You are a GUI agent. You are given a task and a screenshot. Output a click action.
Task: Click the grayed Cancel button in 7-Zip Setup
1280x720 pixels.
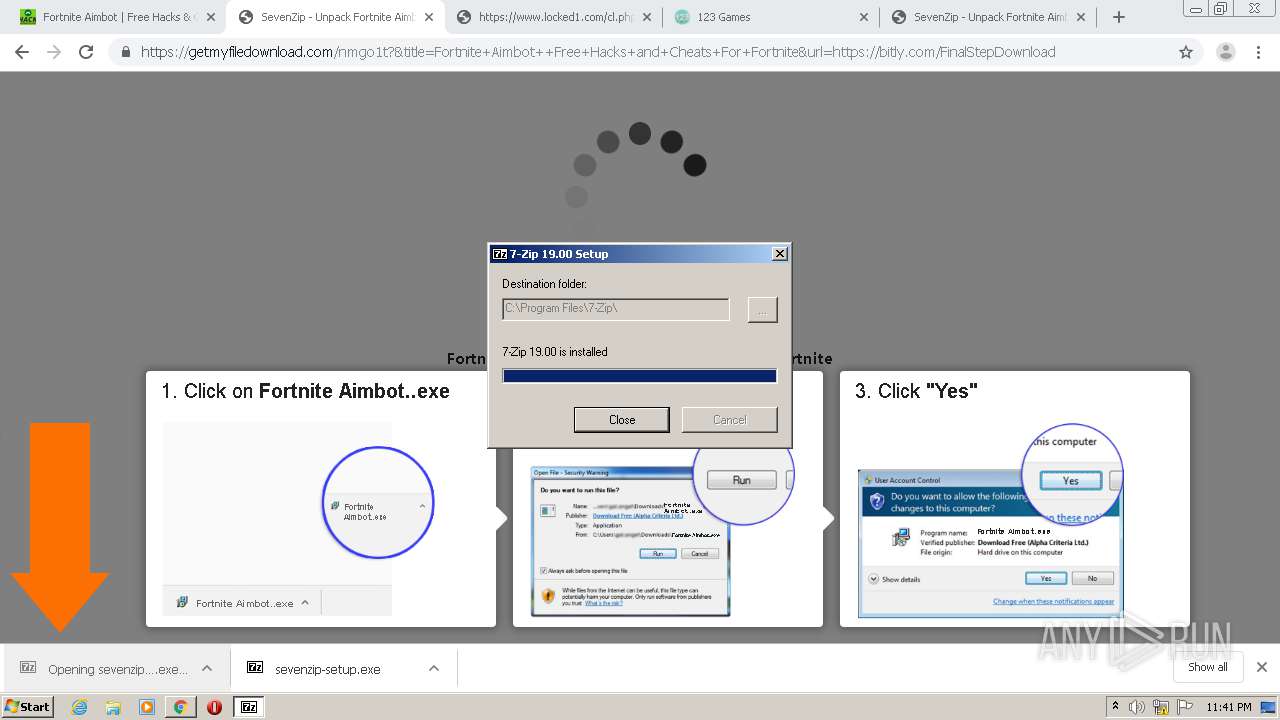coord(729,420)
